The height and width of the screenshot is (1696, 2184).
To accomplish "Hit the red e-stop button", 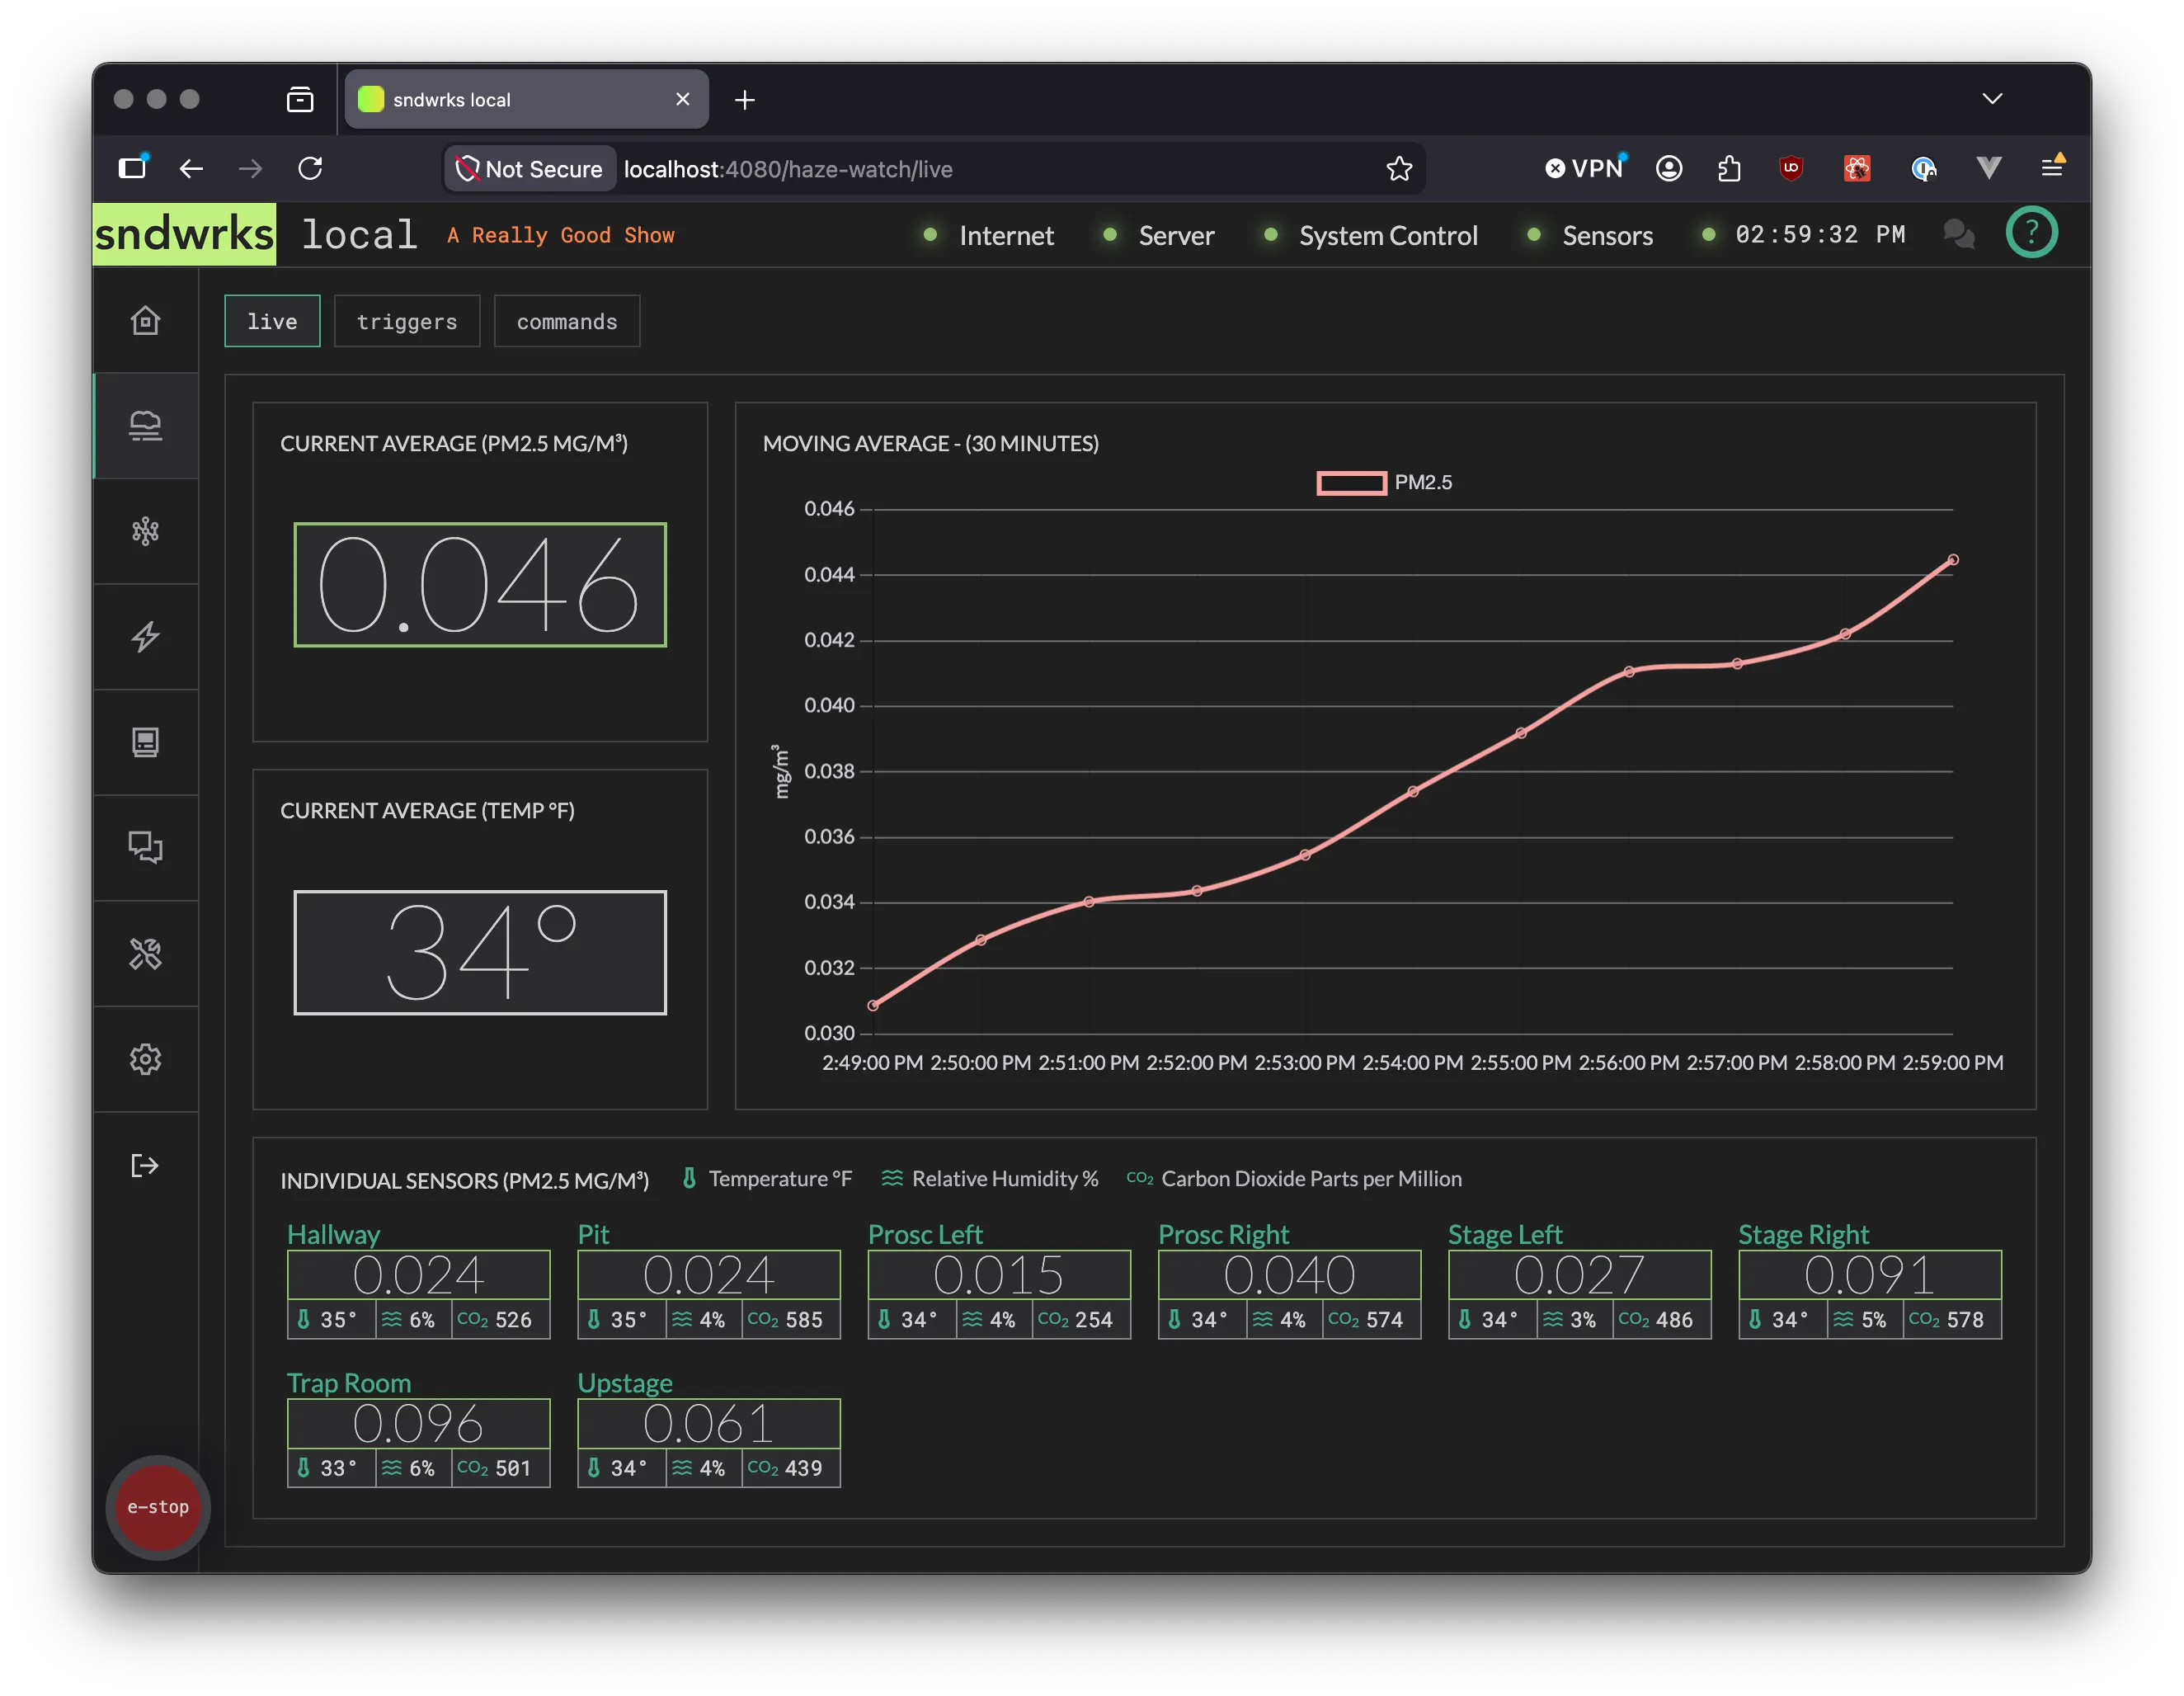I will point(157,1507).
